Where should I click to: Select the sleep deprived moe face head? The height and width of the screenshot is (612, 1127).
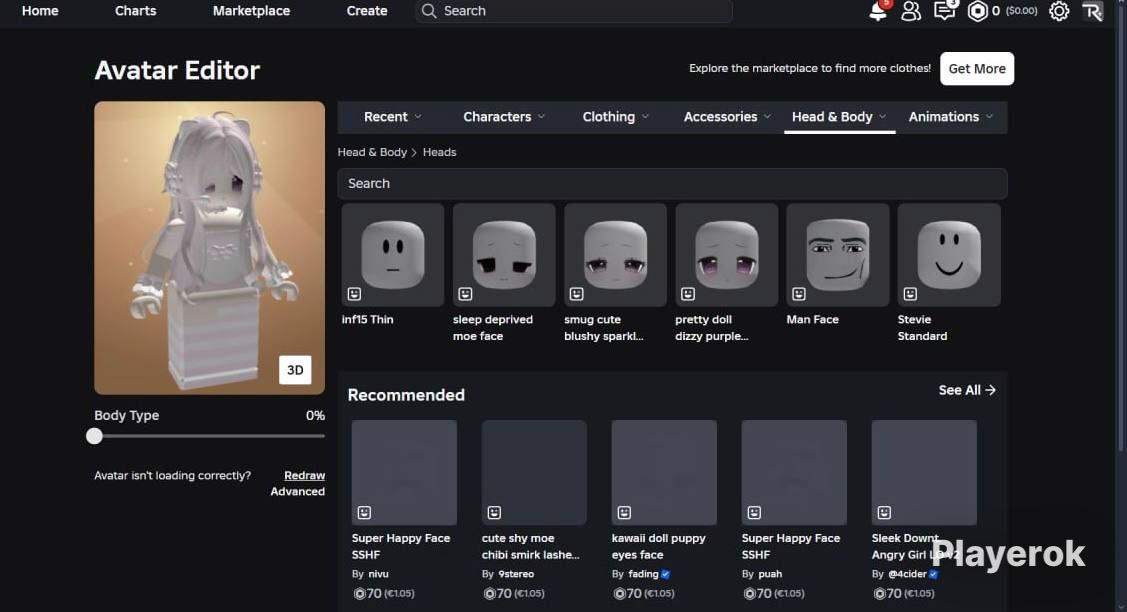click(504, 255)
